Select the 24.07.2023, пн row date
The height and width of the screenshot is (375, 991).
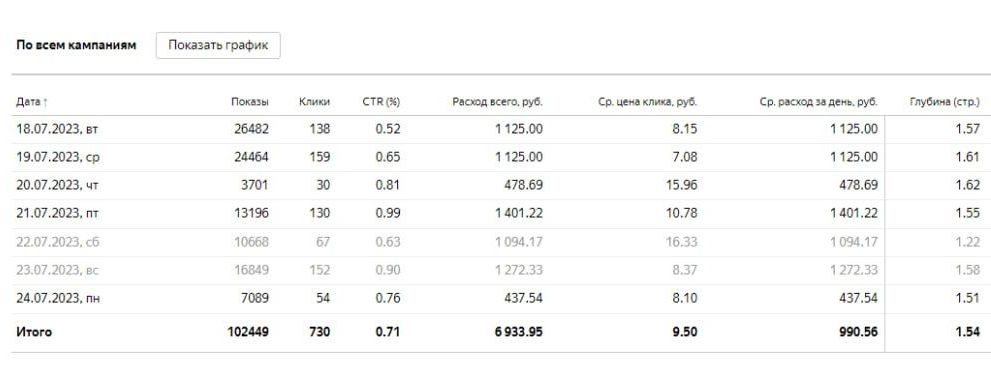(58, 298)
